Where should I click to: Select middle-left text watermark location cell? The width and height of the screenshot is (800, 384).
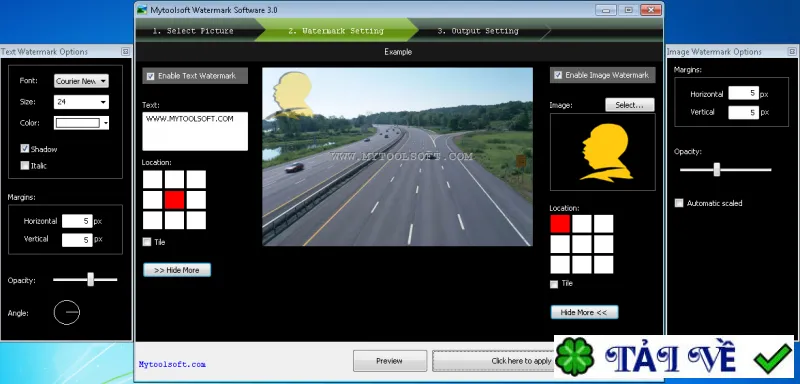point(153,200)
